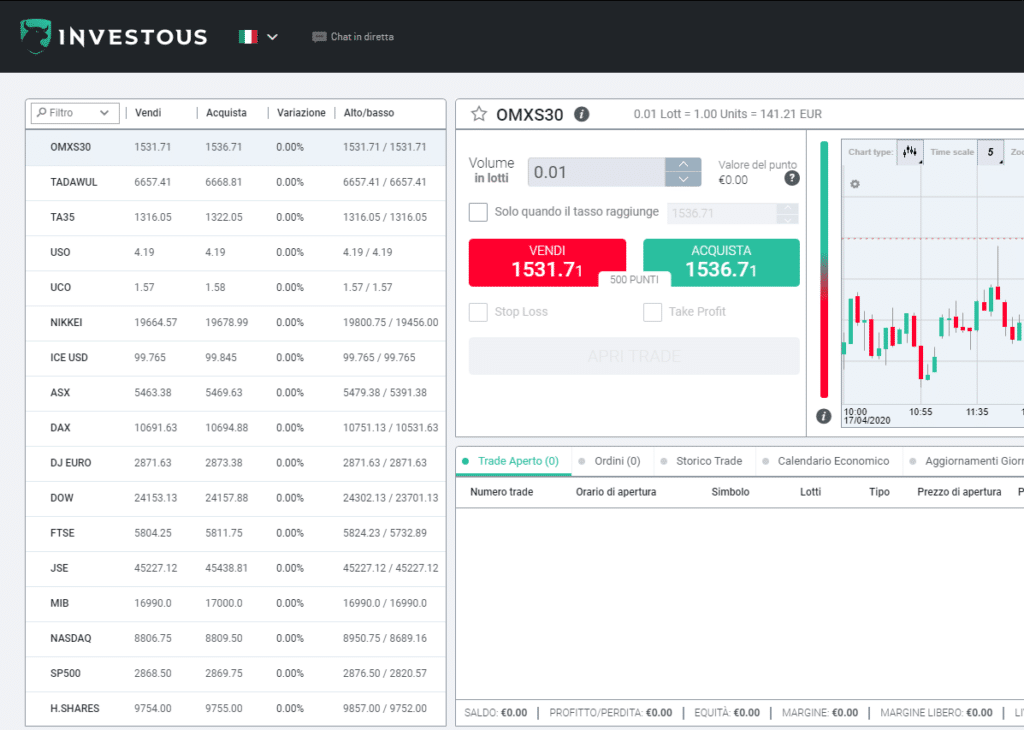Viewport: 1024px width, 730px height.
Task: Select the NASDAQ instrument row
Action: point(236,639)
